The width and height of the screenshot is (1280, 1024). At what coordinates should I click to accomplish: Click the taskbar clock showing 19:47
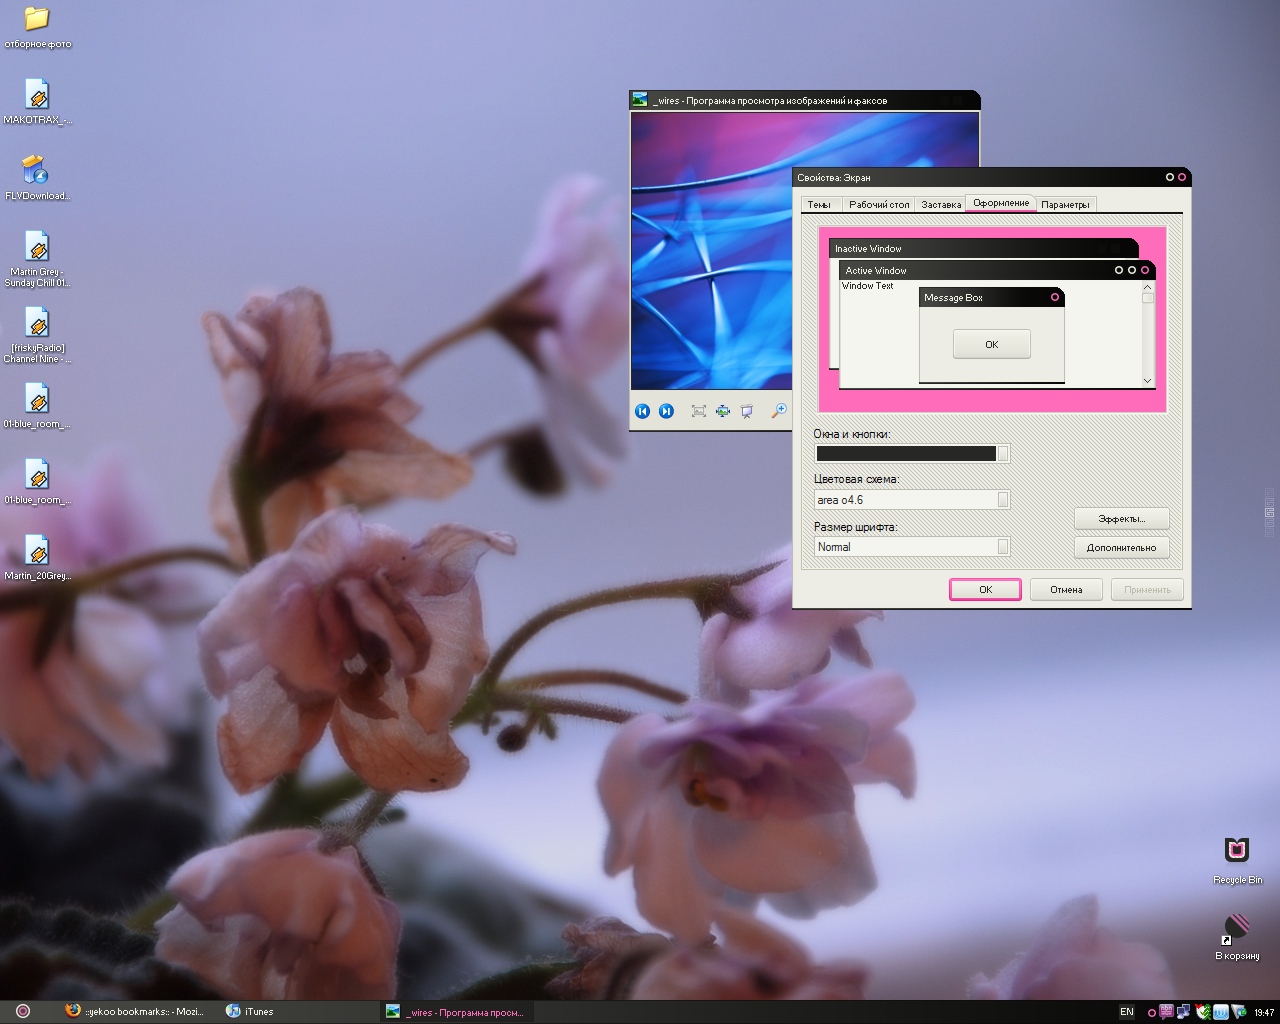click(x=1264, y=1012)
